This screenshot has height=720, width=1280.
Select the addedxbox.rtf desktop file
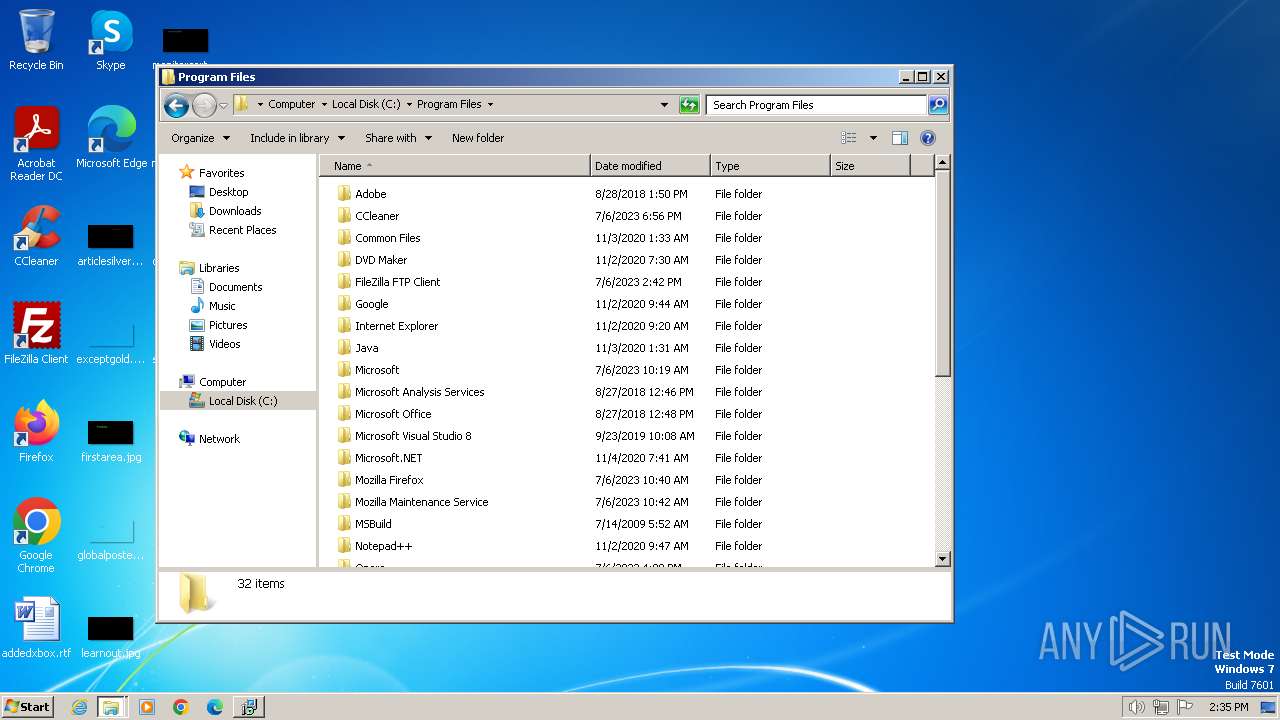click(36, 628)
